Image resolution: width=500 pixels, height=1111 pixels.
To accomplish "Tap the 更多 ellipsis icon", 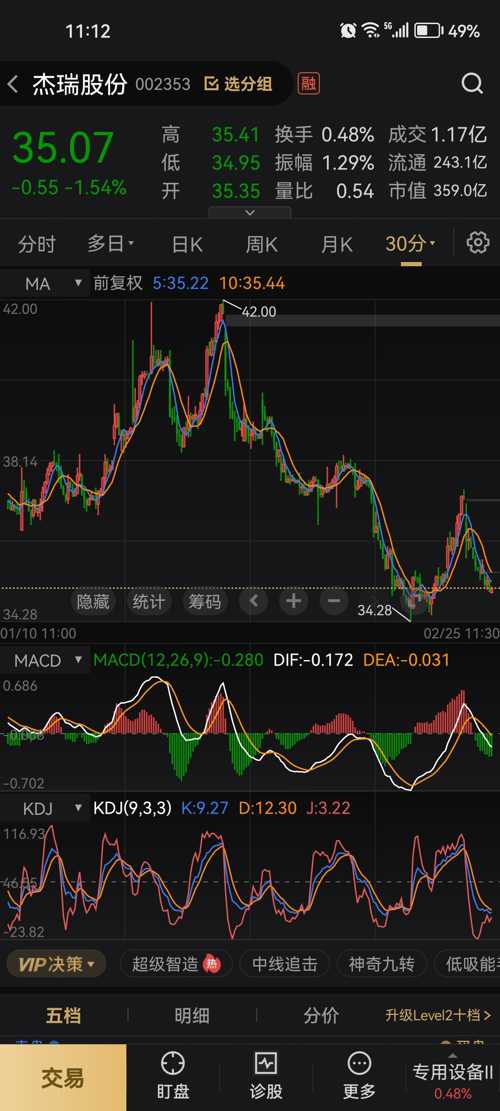I will point(359,1064).
